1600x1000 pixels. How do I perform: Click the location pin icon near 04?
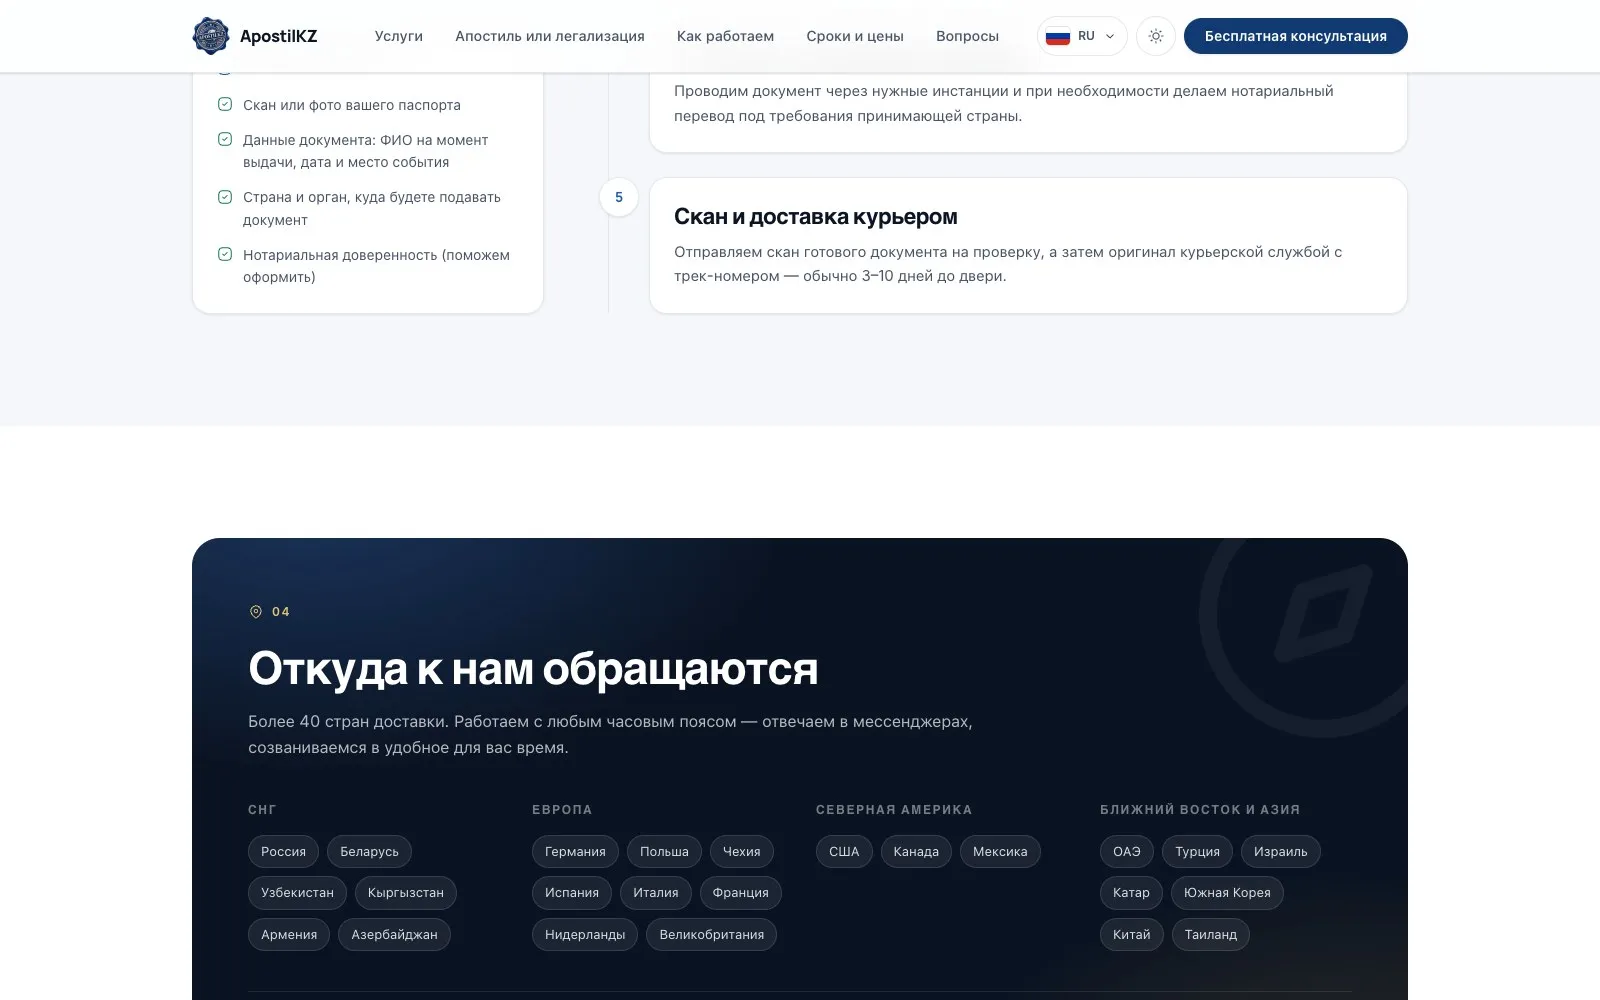point(256,611)
